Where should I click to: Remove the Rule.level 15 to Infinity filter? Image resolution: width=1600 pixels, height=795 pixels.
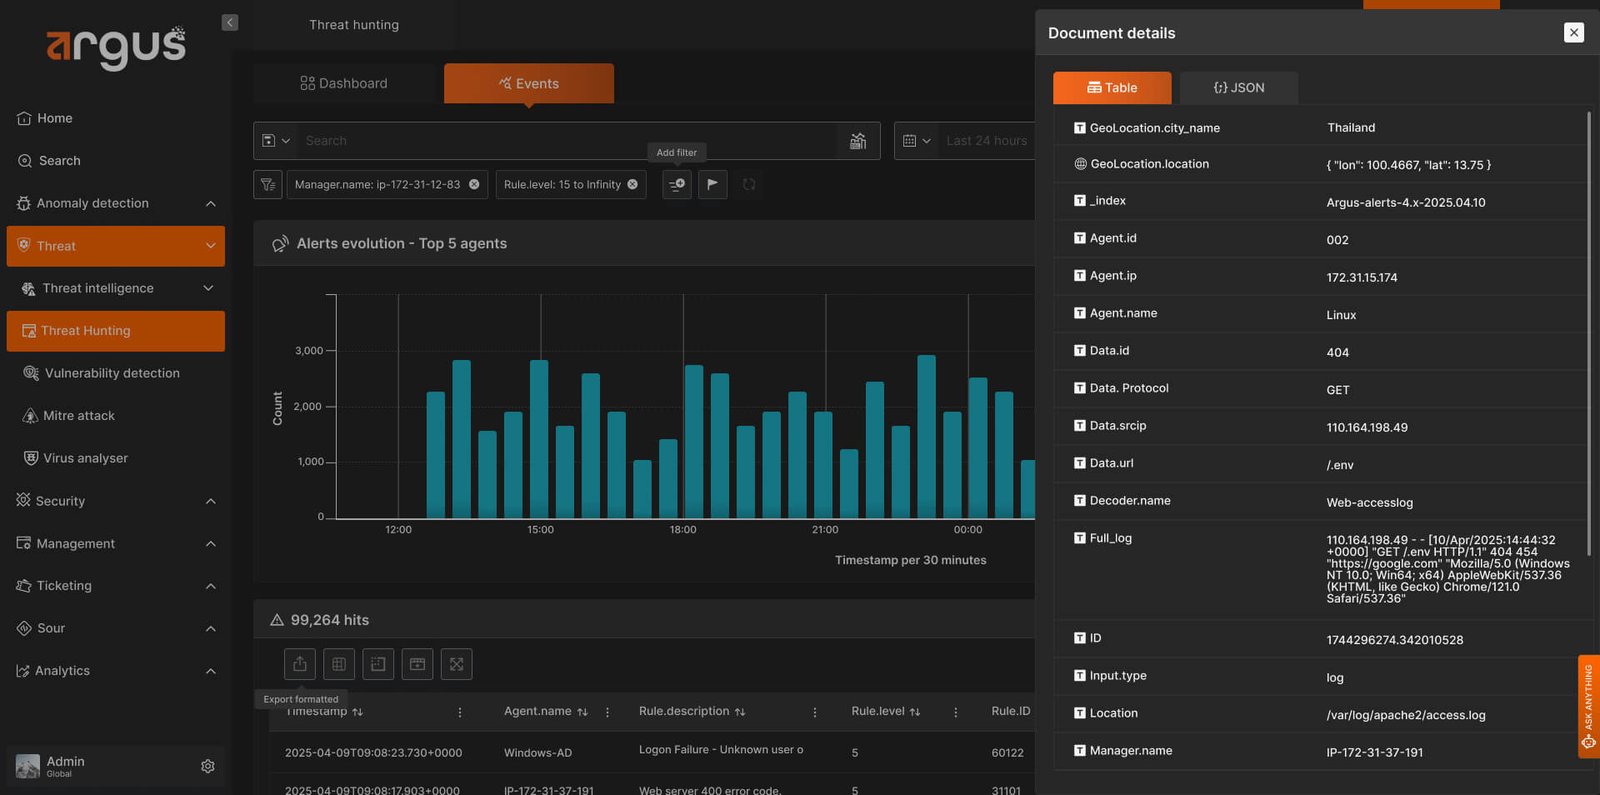click(x=632, y=184)
